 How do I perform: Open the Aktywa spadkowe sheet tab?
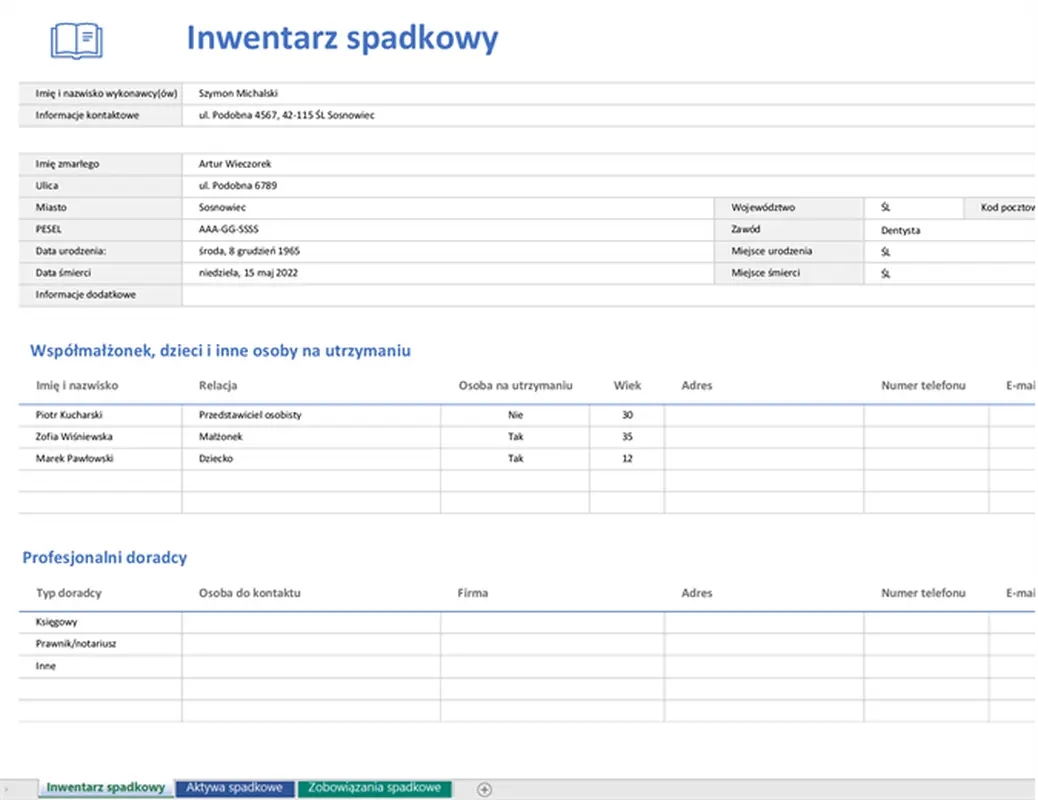234,788
